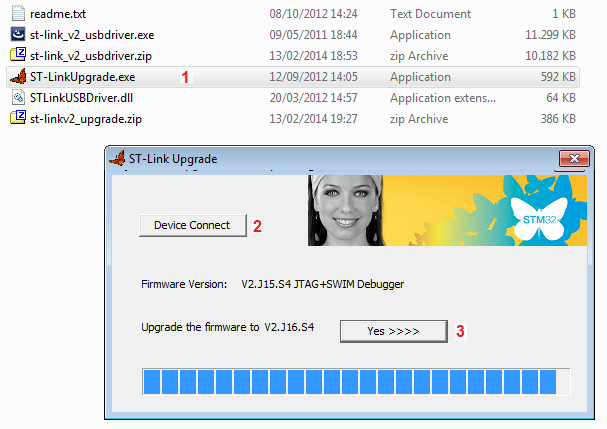Click the date 12/09/2012 14:05
Viewport: 607px width, 429px height.
313,77
